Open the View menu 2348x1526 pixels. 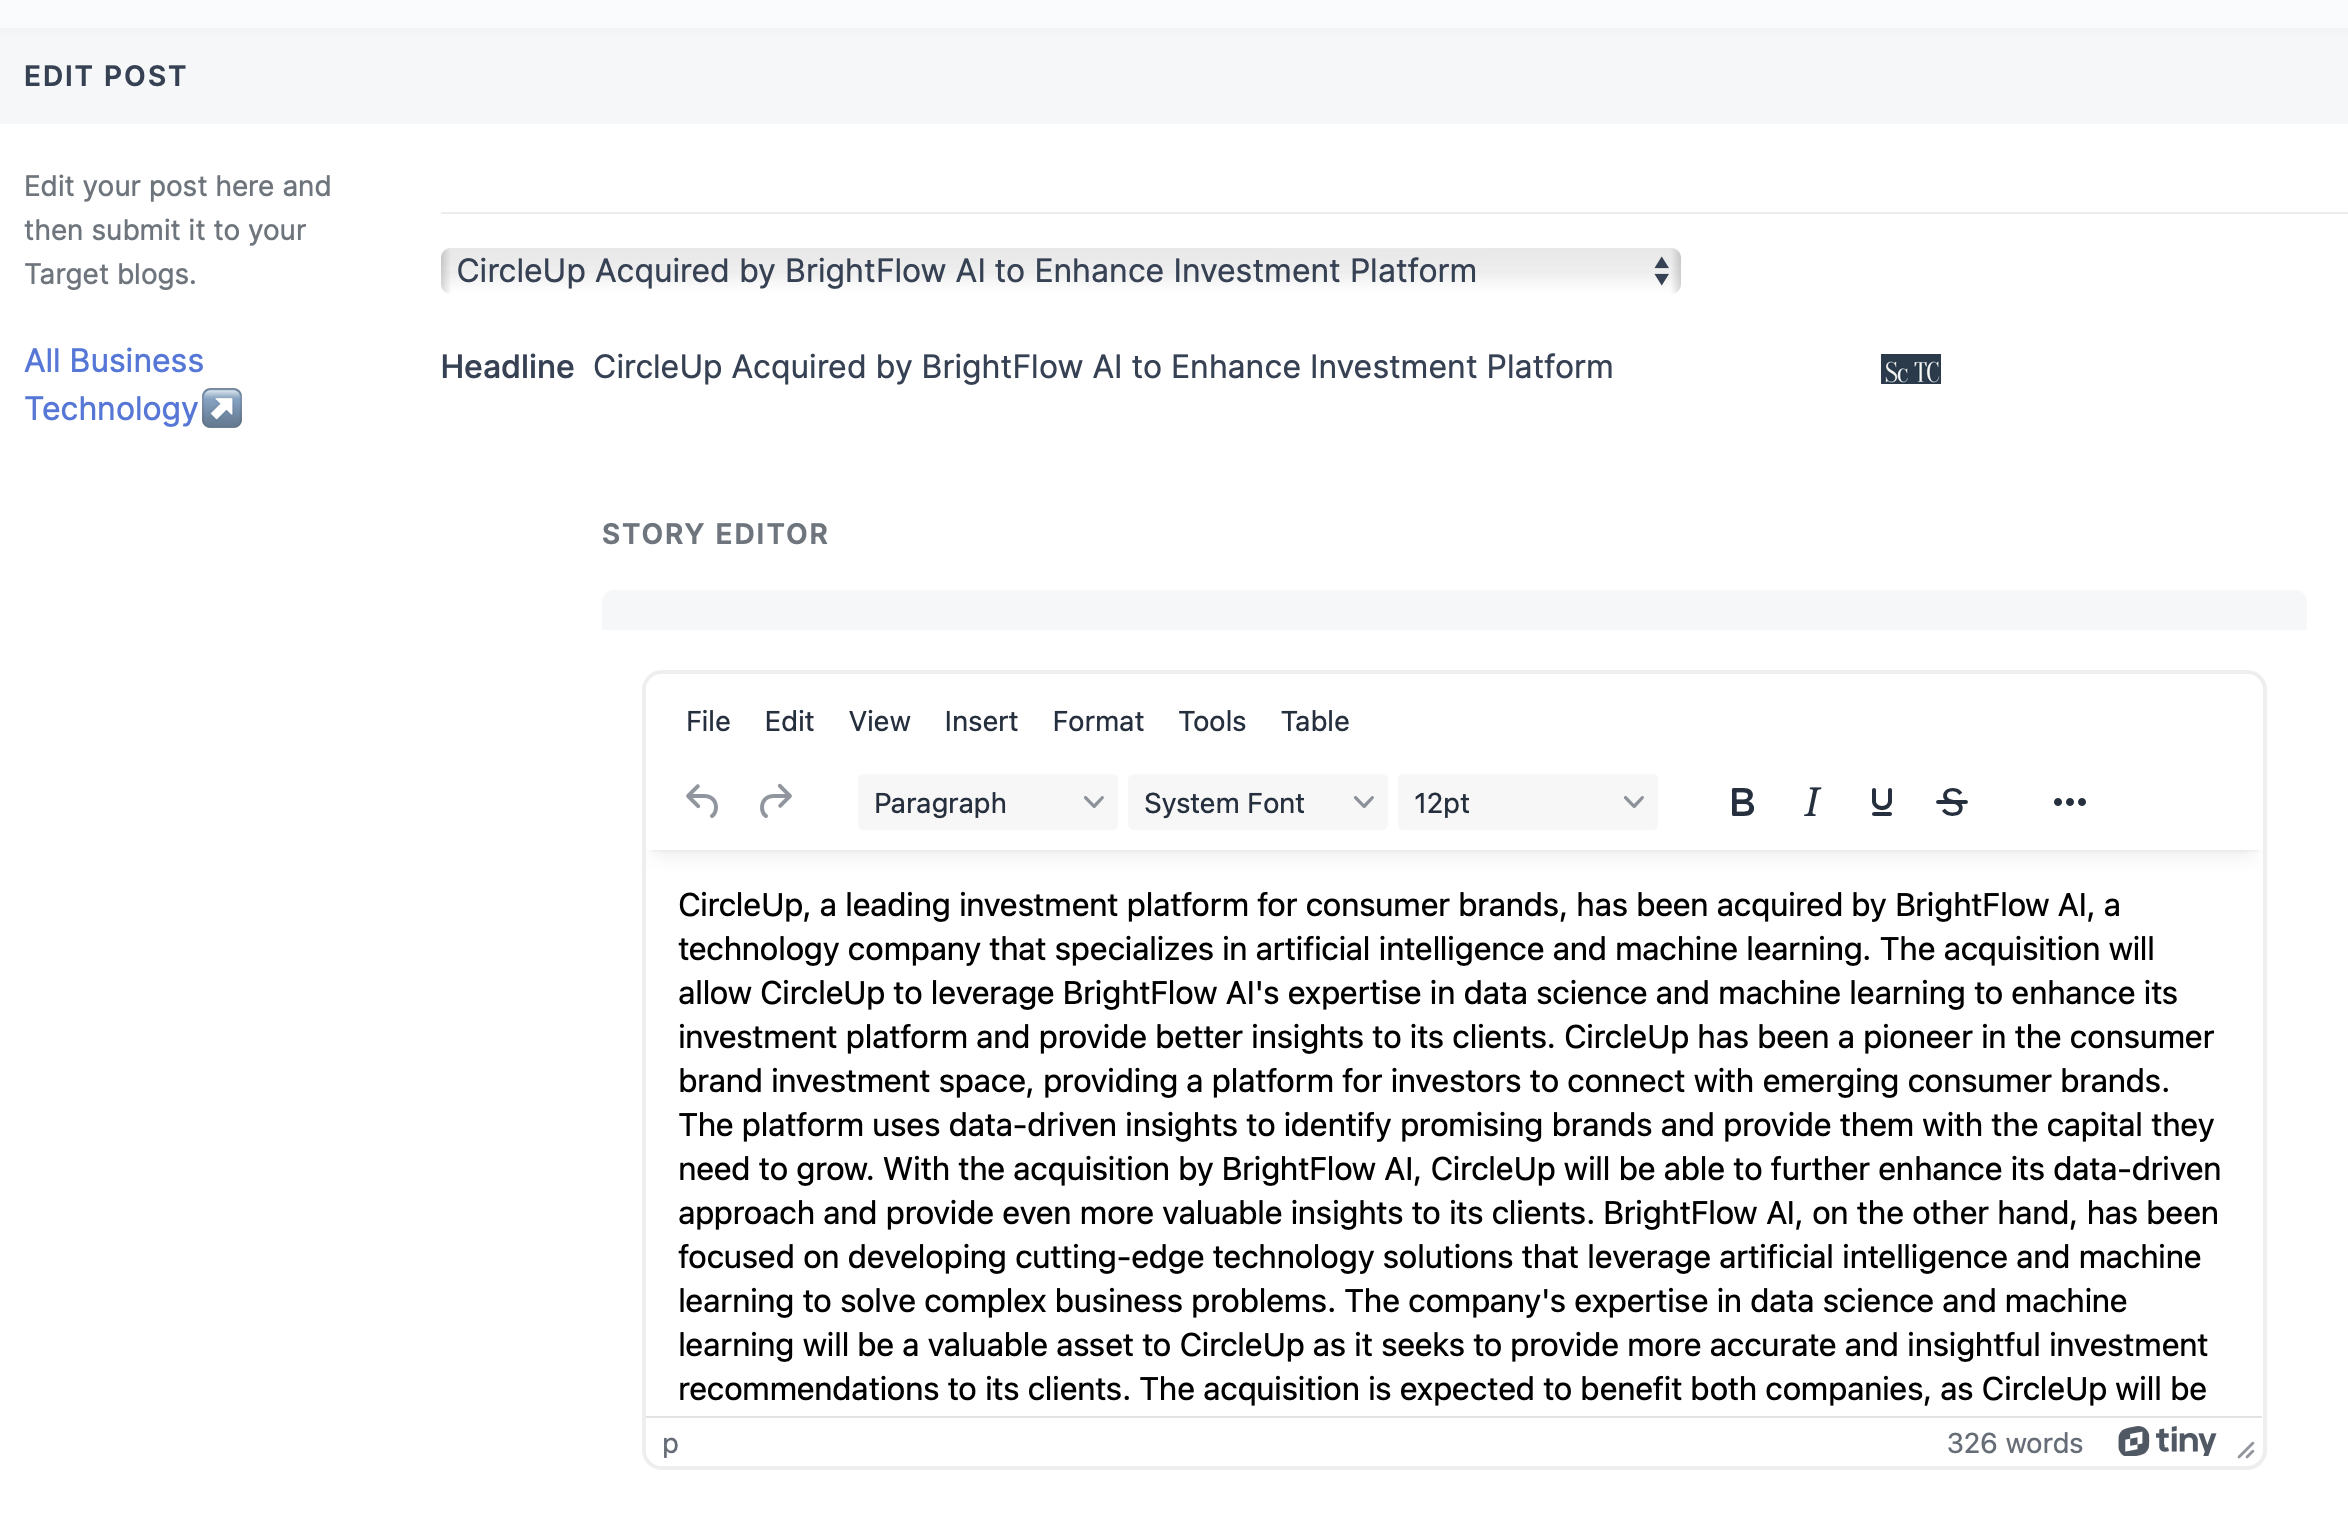[879, 721]
